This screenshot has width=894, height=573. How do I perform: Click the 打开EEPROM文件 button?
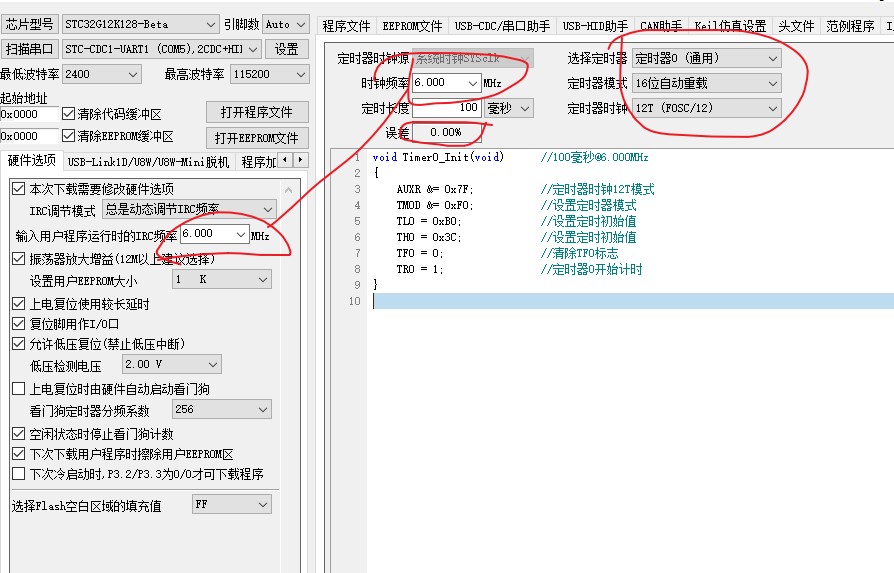[257, 138]
